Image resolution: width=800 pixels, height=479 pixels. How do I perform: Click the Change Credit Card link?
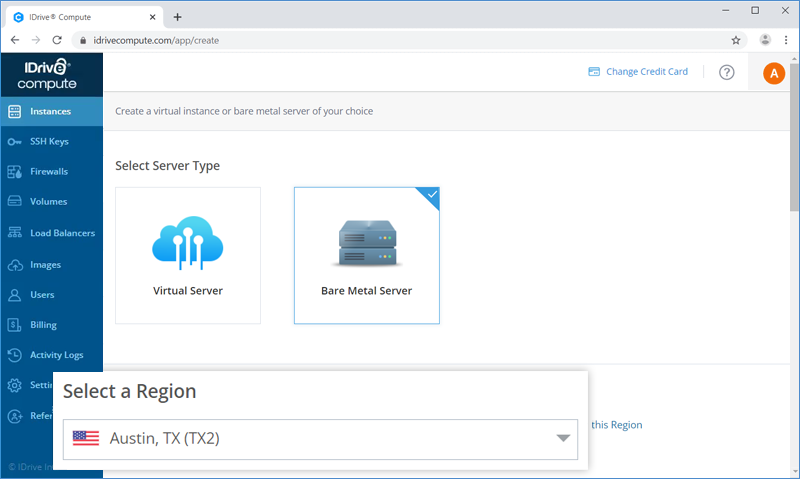[x=646, y=71]
